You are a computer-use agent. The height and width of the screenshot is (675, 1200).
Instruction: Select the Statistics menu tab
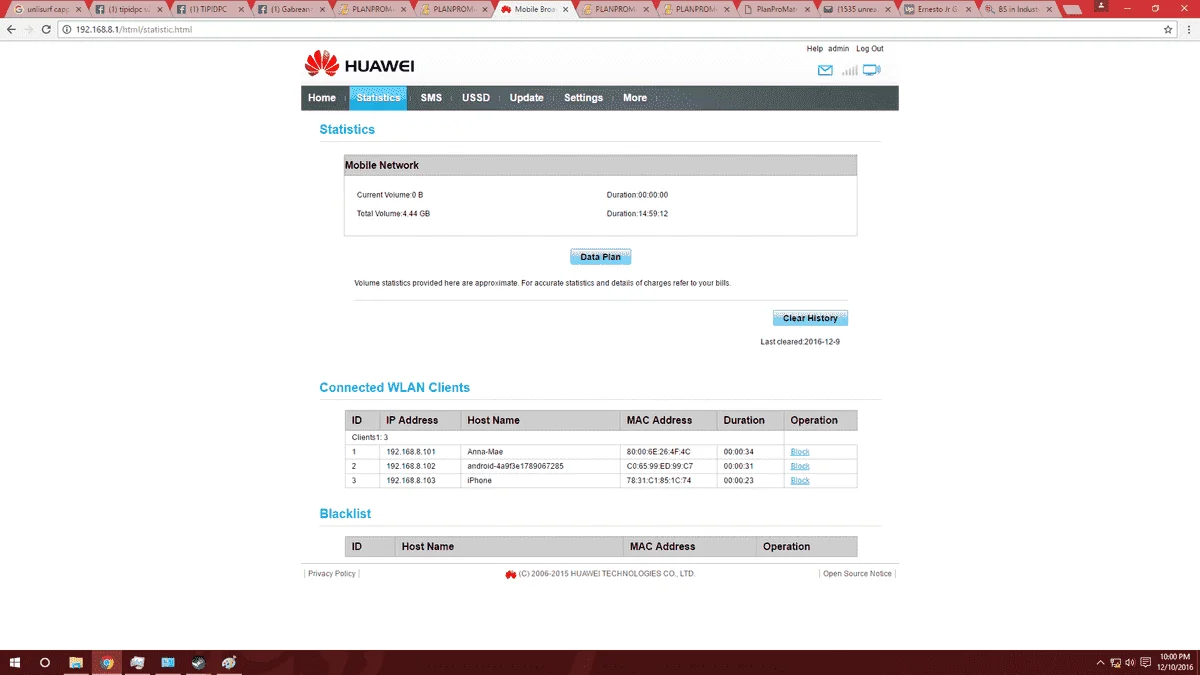378,98
